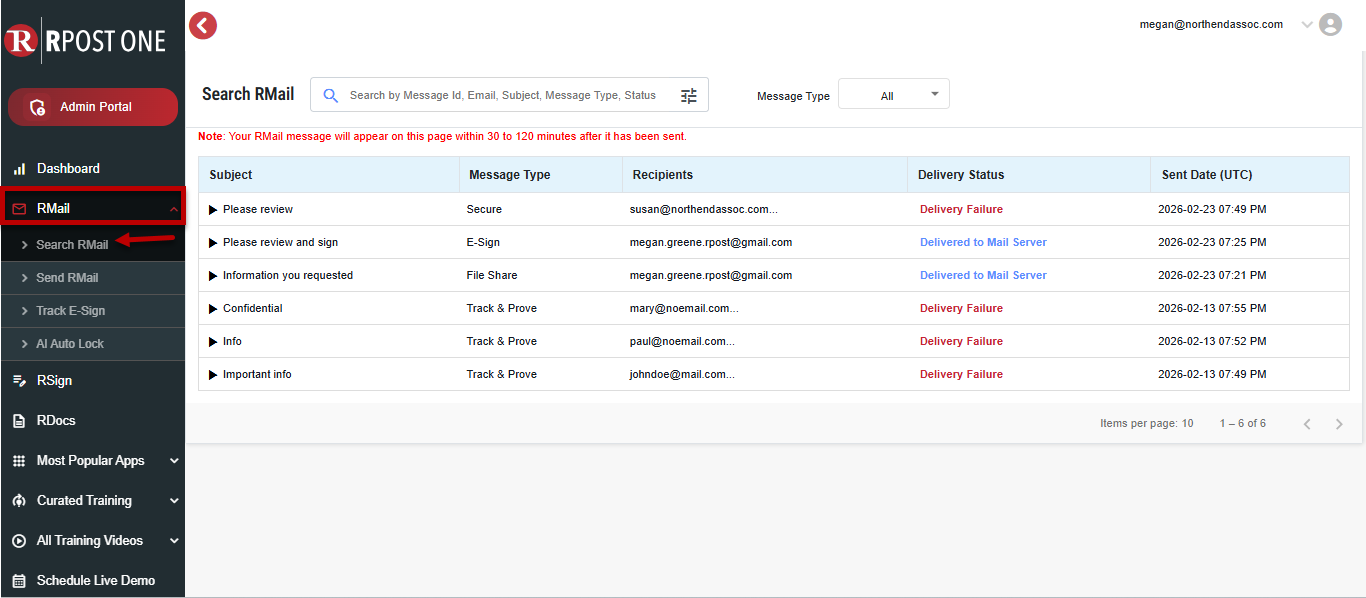The width and height of the screenshot is (1366, 598).
Task: Expand the 'Please review' message row
Action: coord(213,210)
